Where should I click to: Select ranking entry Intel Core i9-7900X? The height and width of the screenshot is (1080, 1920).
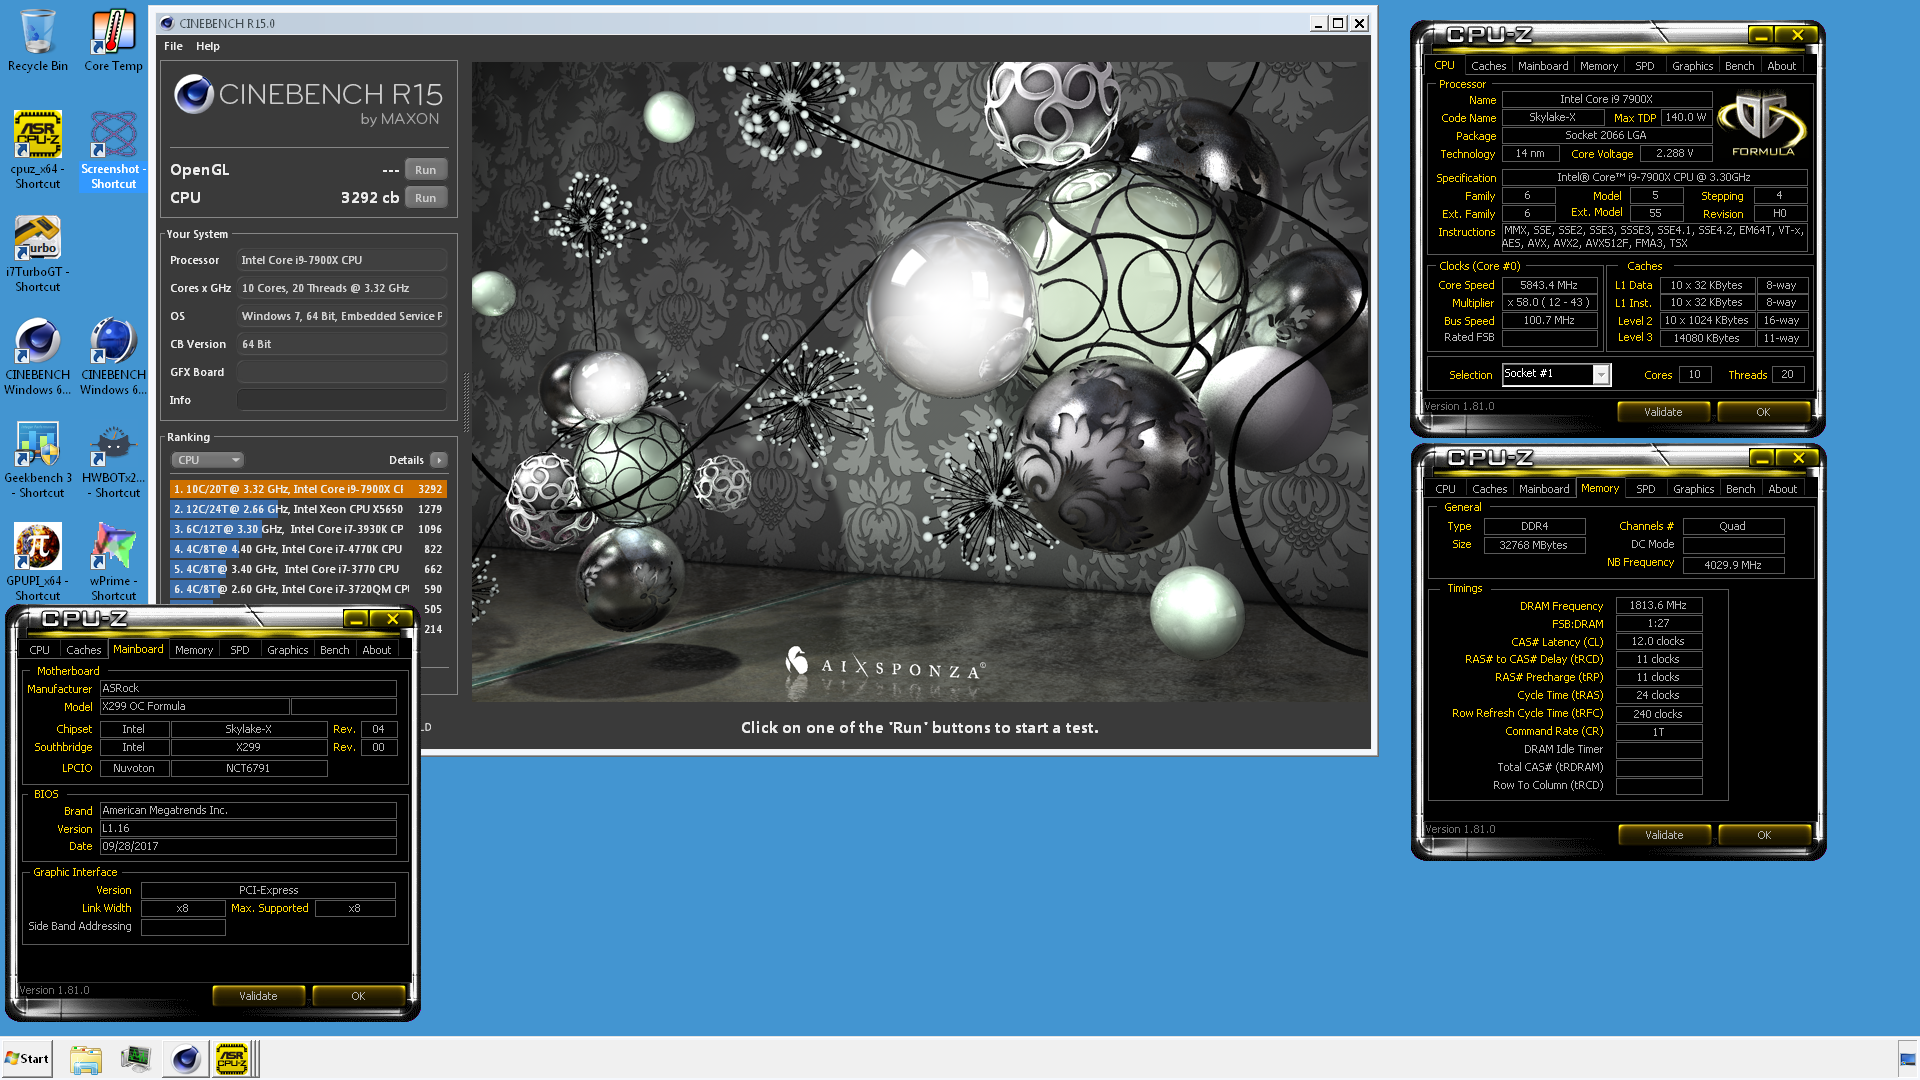(x=308, y=489)
